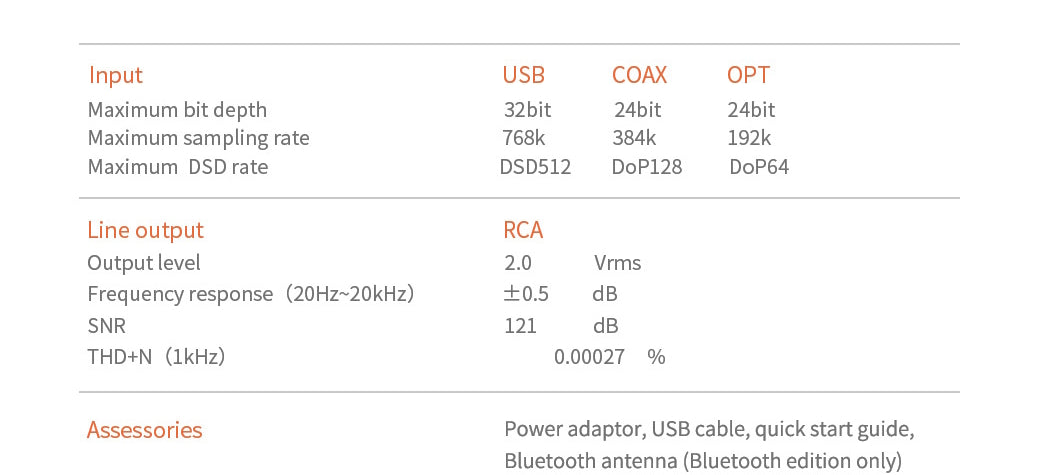
Task: Click the Maximum sampling rate label
Action: coord(198,138)
